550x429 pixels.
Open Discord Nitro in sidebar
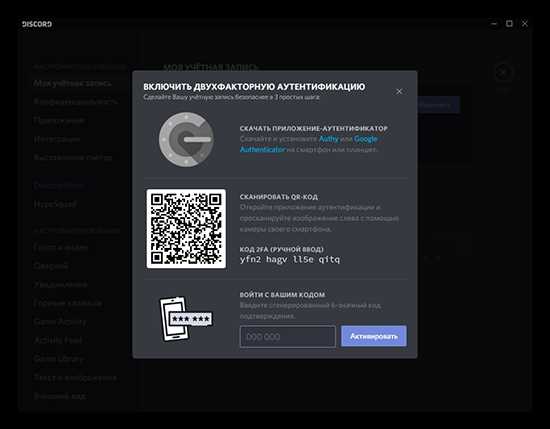click(x=59, y=185)
